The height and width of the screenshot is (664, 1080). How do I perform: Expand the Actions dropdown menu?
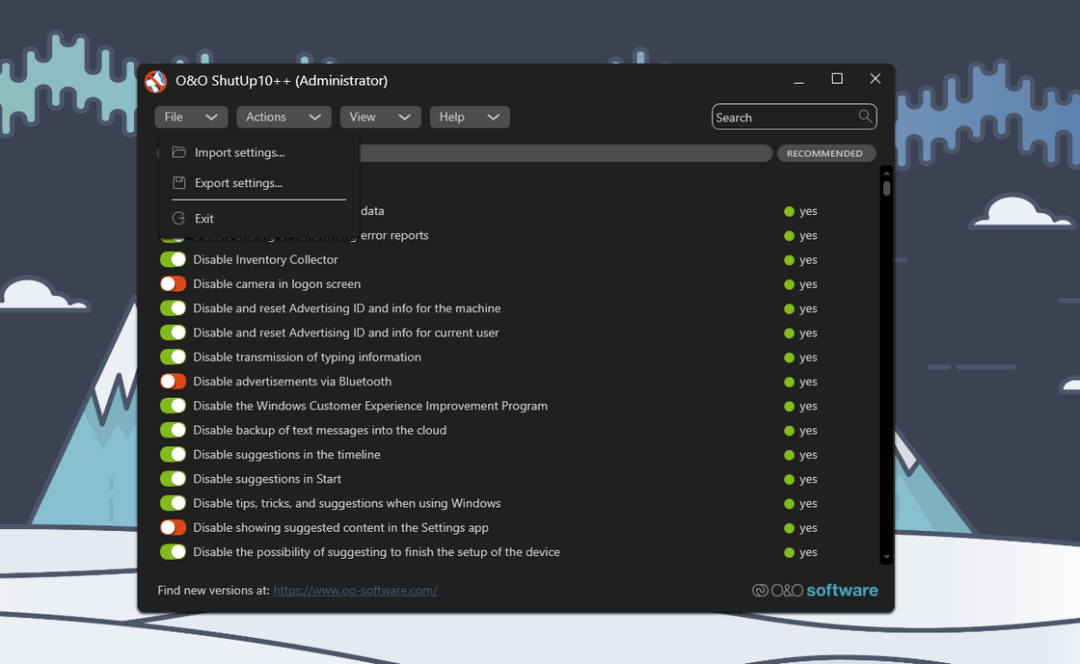tap(283, 117)
